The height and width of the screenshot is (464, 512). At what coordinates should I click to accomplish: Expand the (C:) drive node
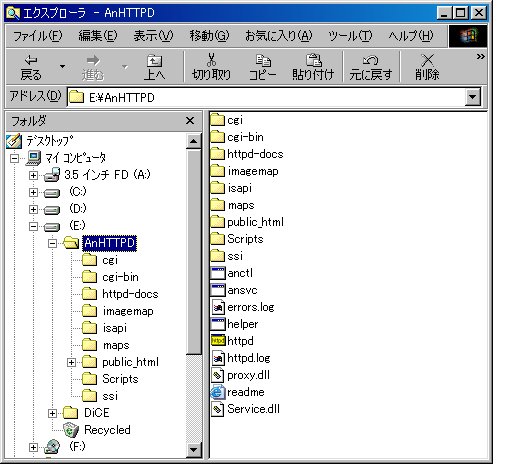33,192
